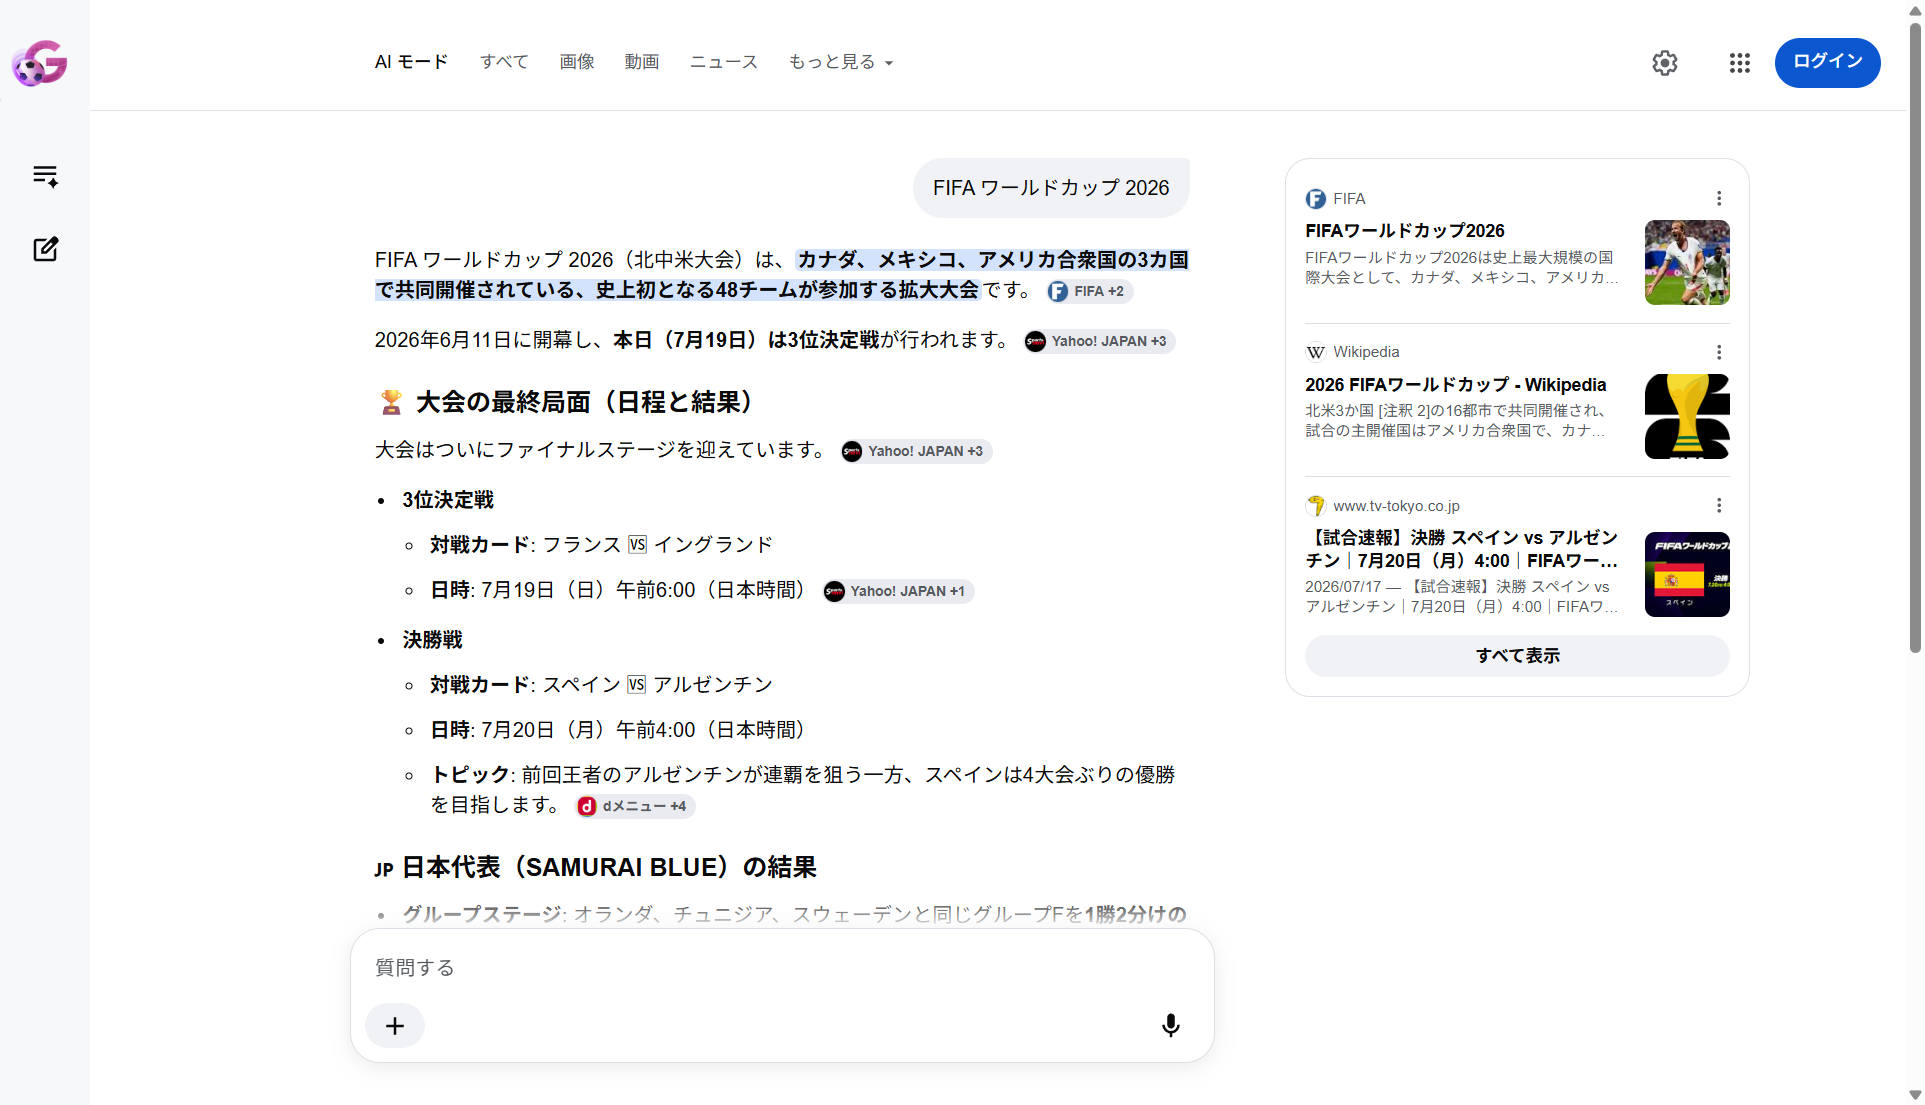This screenshot has width=1925, height=1105.
Task: Open options menu for tv-tokyo source card
Action: tap(1719, 506)
